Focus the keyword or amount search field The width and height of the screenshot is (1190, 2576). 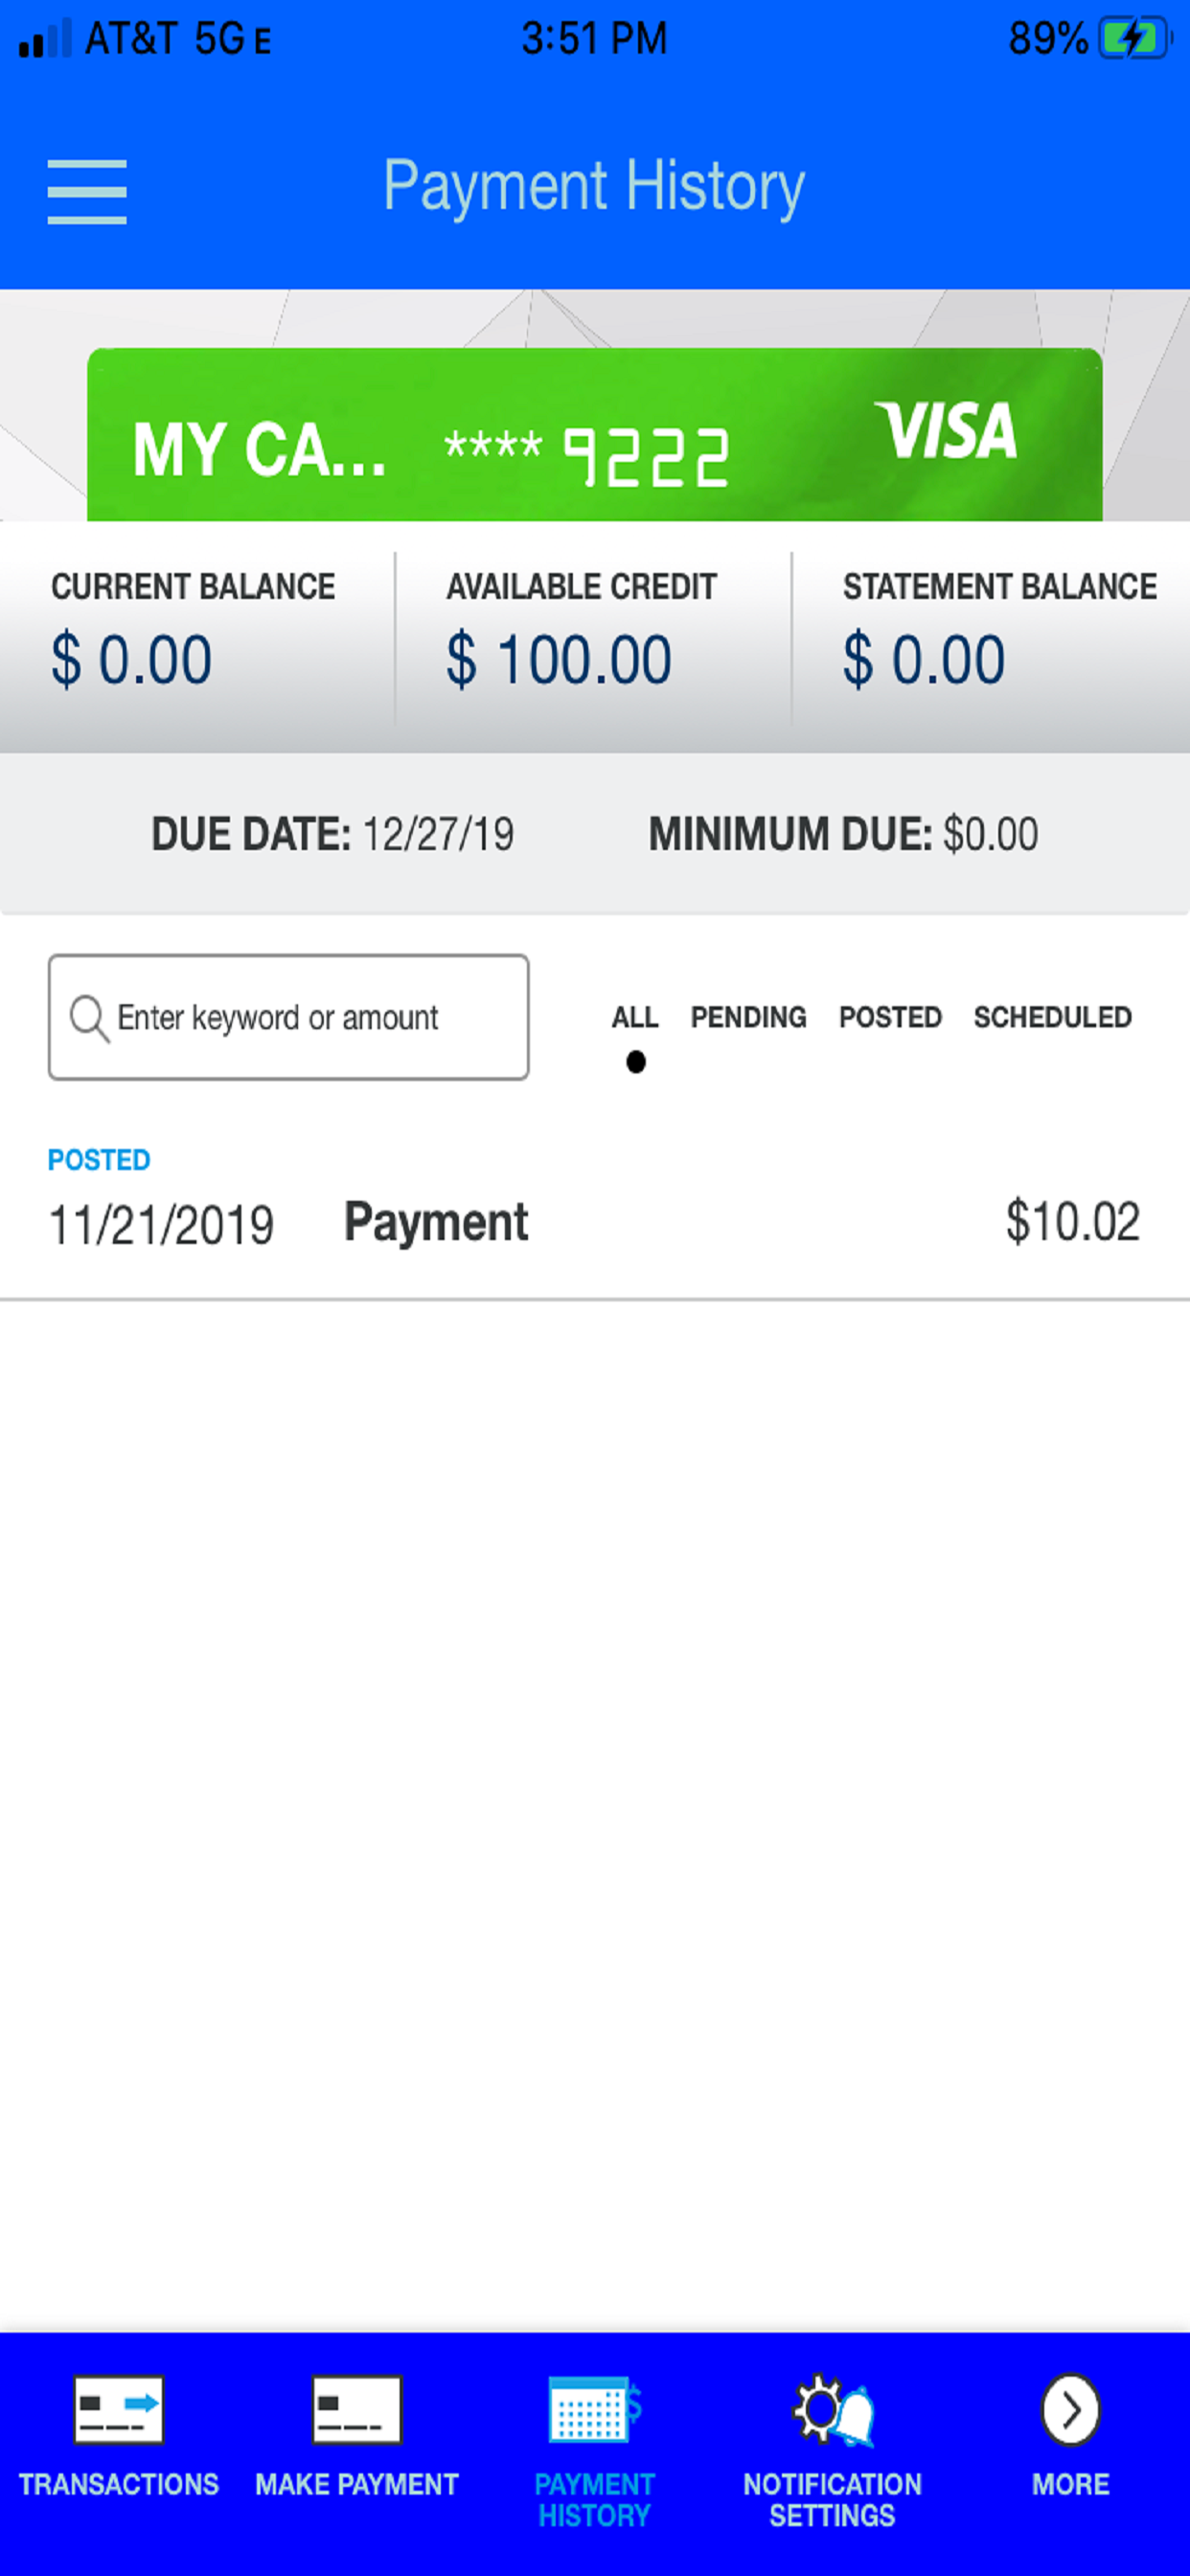[x=300, y=1018]
